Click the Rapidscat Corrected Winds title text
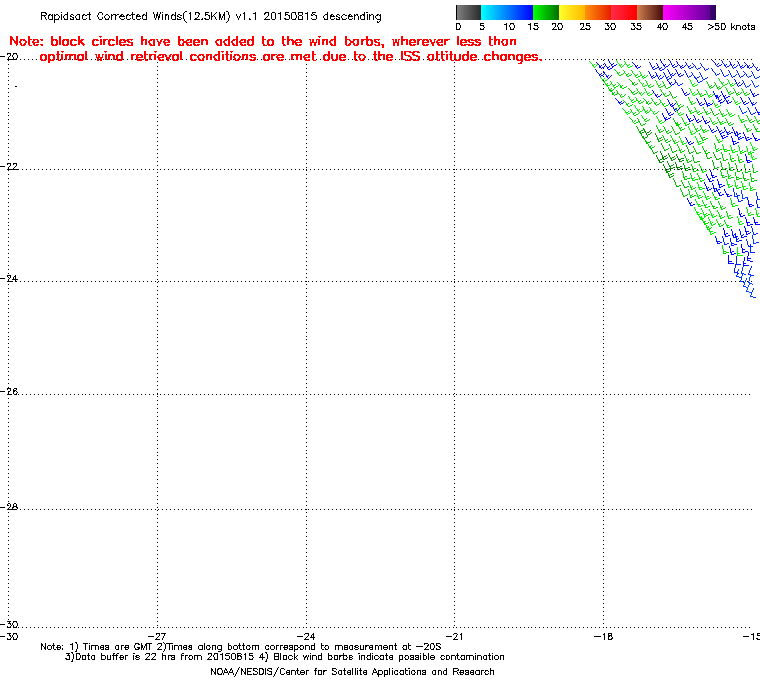The image size is (760, 688). pos(211,16)
